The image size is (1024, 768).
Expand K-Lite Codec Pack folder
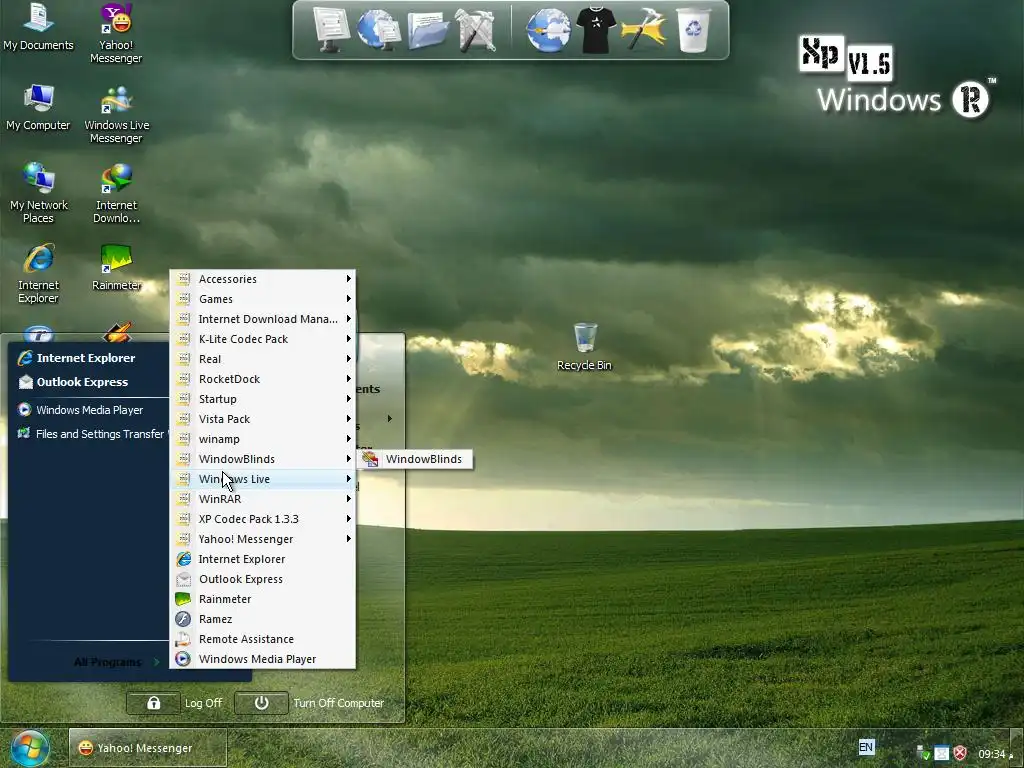[x=263, y=339]
